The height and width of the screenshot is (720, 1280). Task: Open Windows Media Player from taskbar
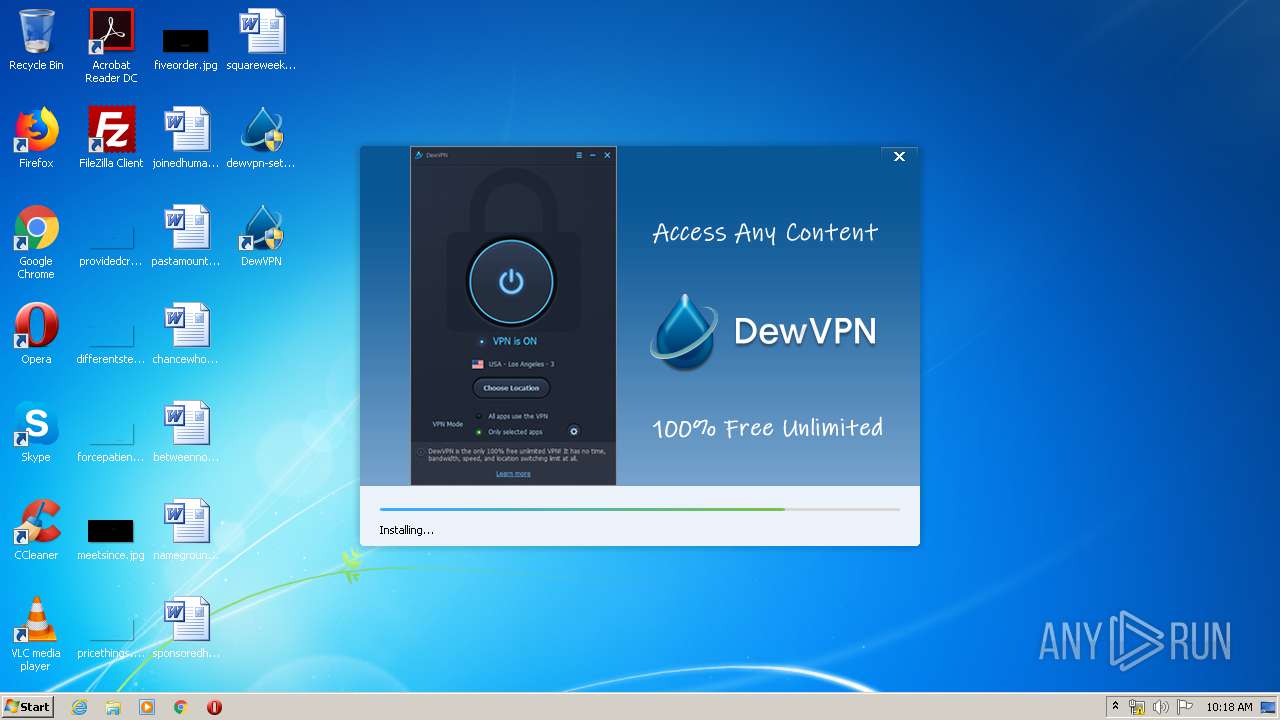147,707
